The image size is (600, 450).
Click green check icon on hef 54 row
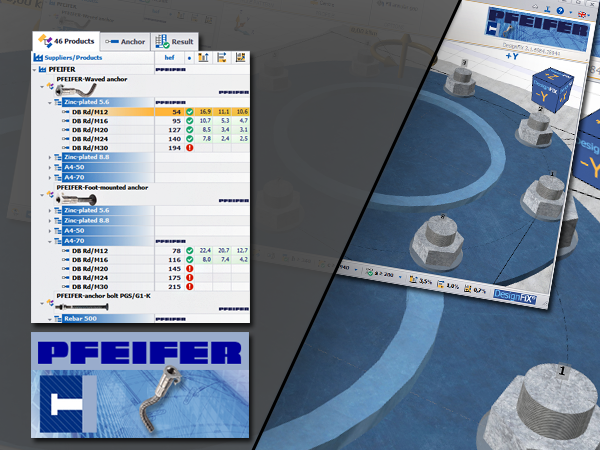(x=189, y=112)
